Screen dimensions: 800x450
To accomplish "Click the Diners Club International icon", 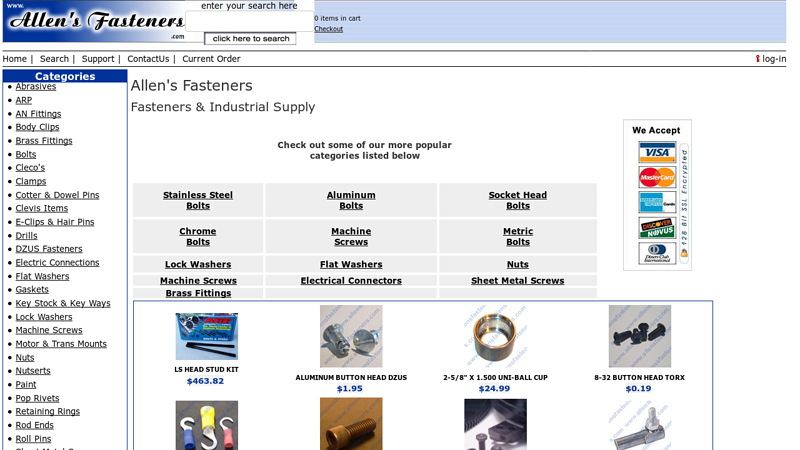I will [657, 253].
